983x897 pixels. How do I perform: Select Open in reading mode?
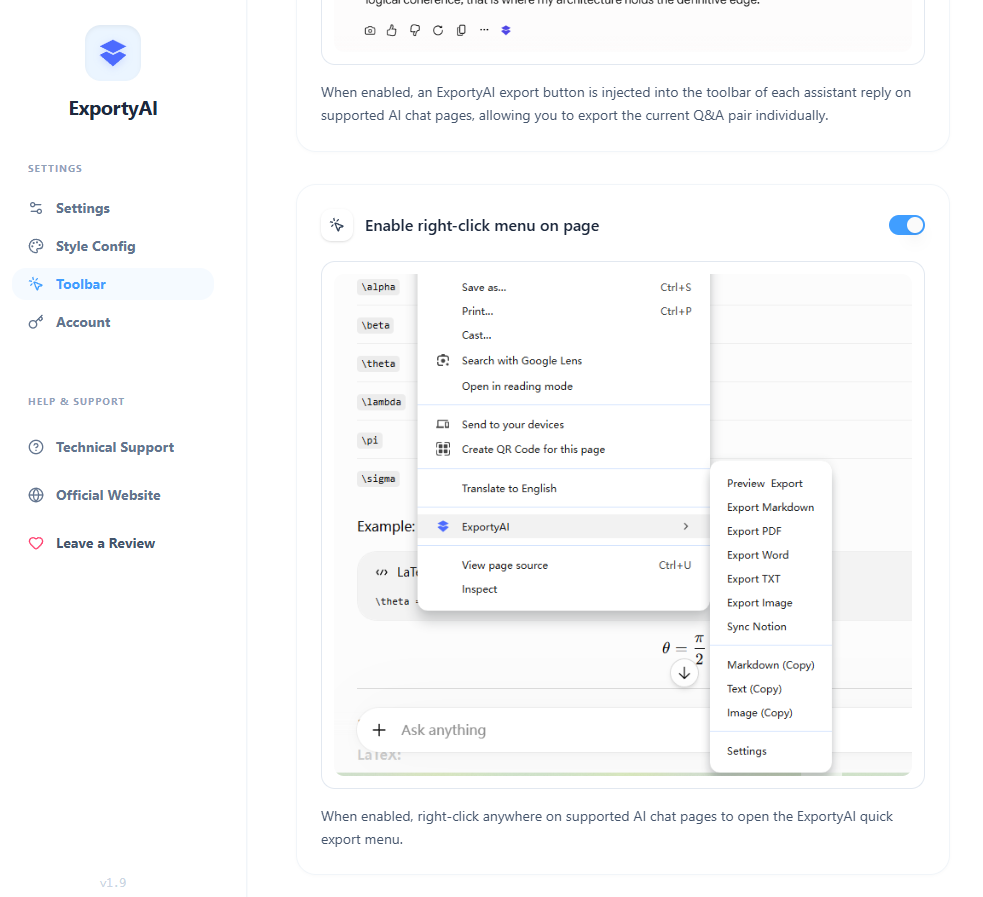click(x=564, y=386)
